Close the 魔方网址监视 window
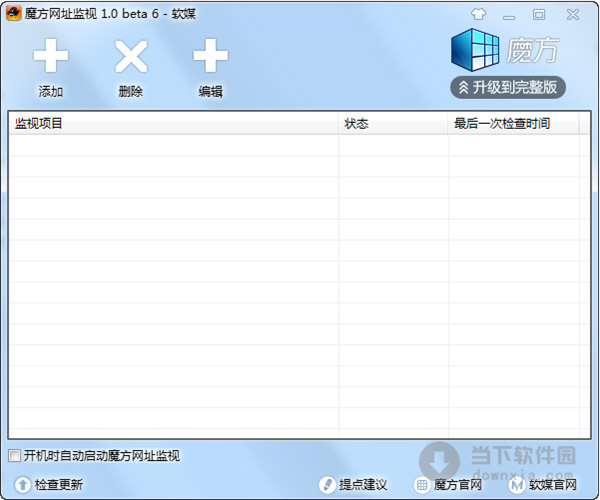The height and width of the screenshot is (500, 600). 573,15
